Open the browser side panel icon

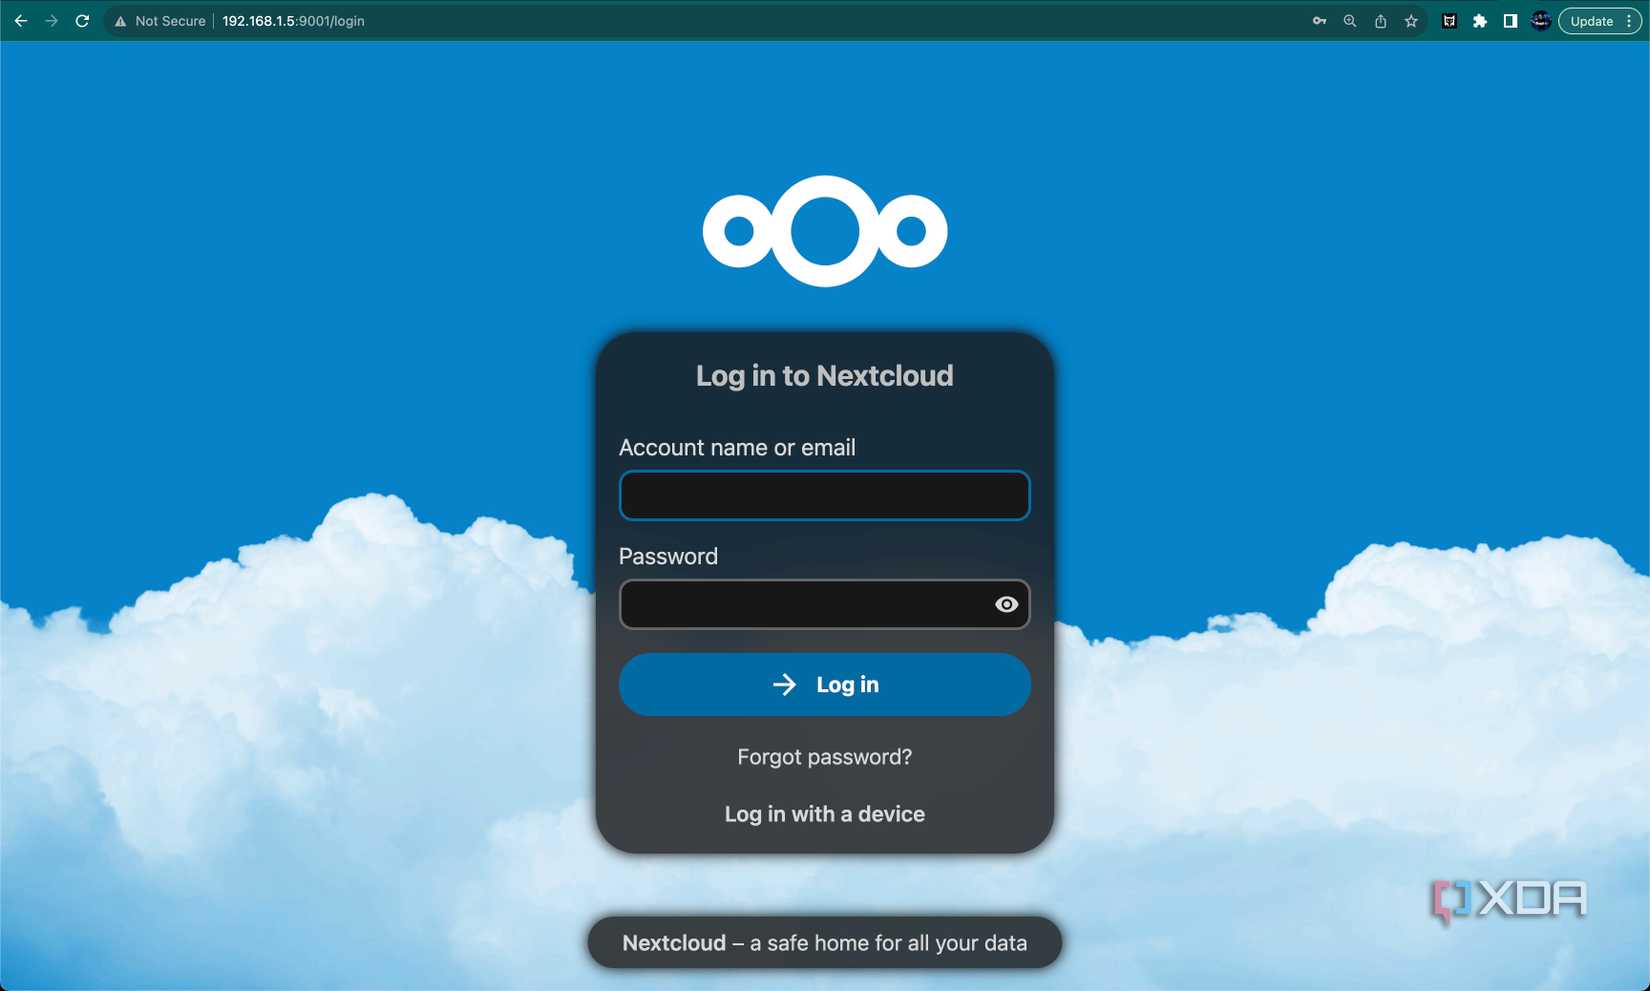click(x=1510, y=20)
